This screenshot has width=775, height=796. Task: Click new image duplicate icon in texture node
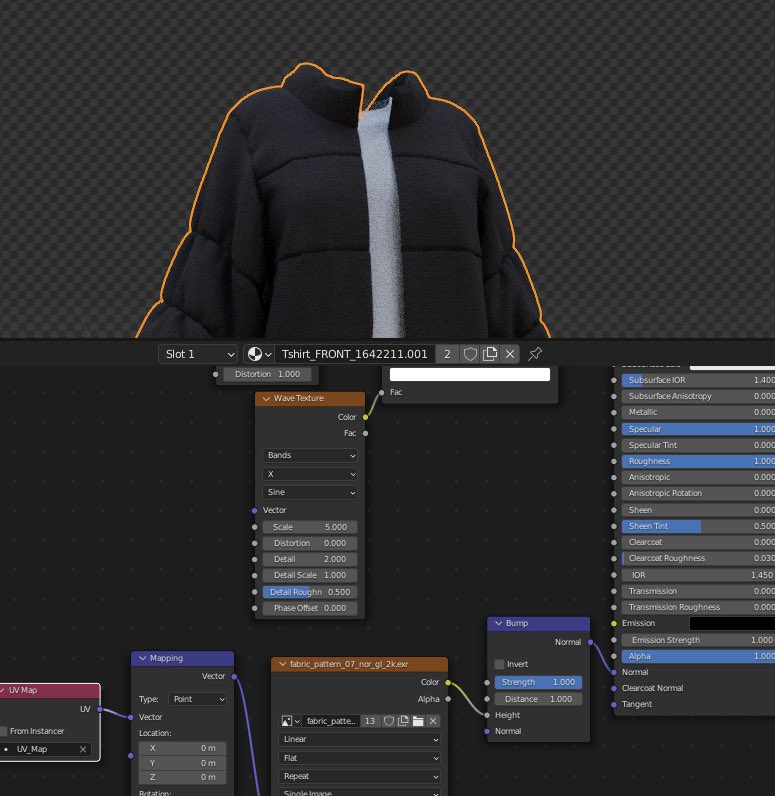tap(403, 721)
